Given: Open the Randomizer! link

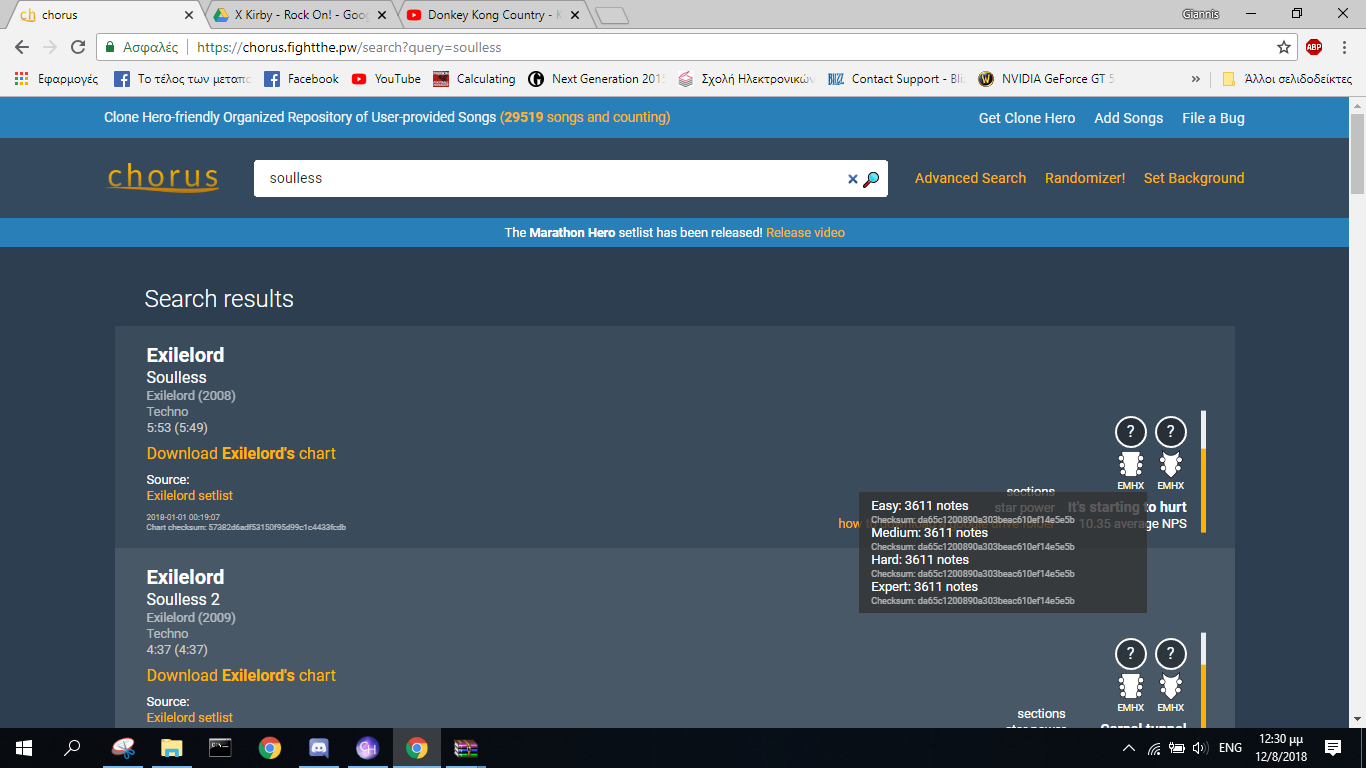Looking at the screenshot, I should click(1085, 178).
